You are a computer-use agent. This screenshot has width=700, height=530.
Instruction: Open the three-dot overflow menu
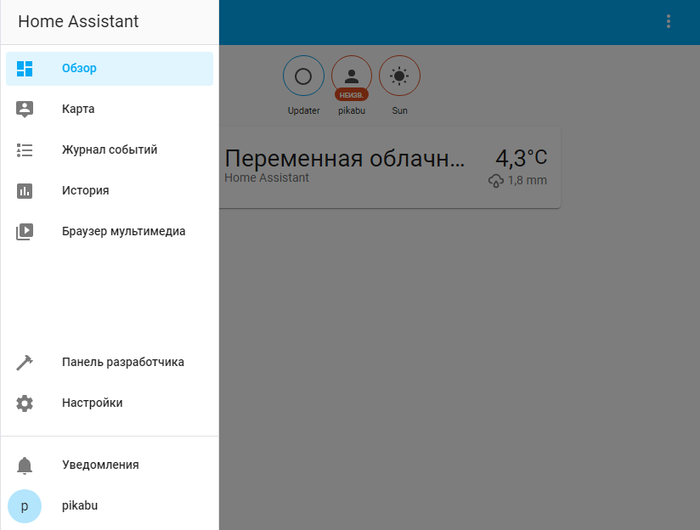[668, 21]
